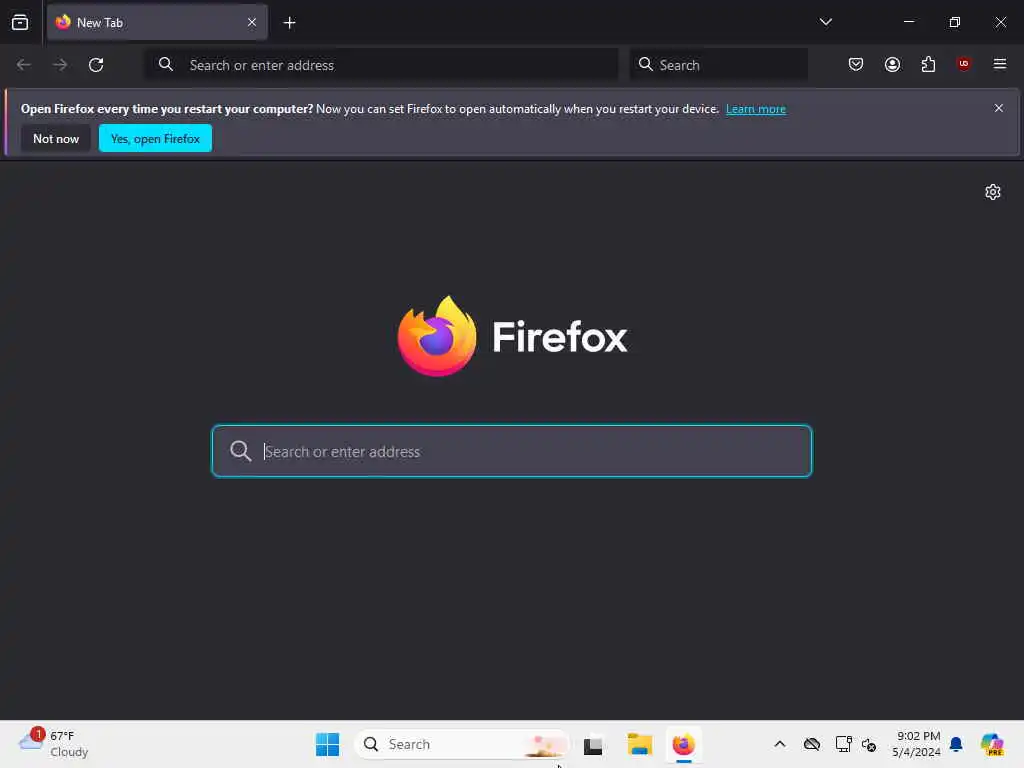Click the Back navigation arrow

coord(24,65)
